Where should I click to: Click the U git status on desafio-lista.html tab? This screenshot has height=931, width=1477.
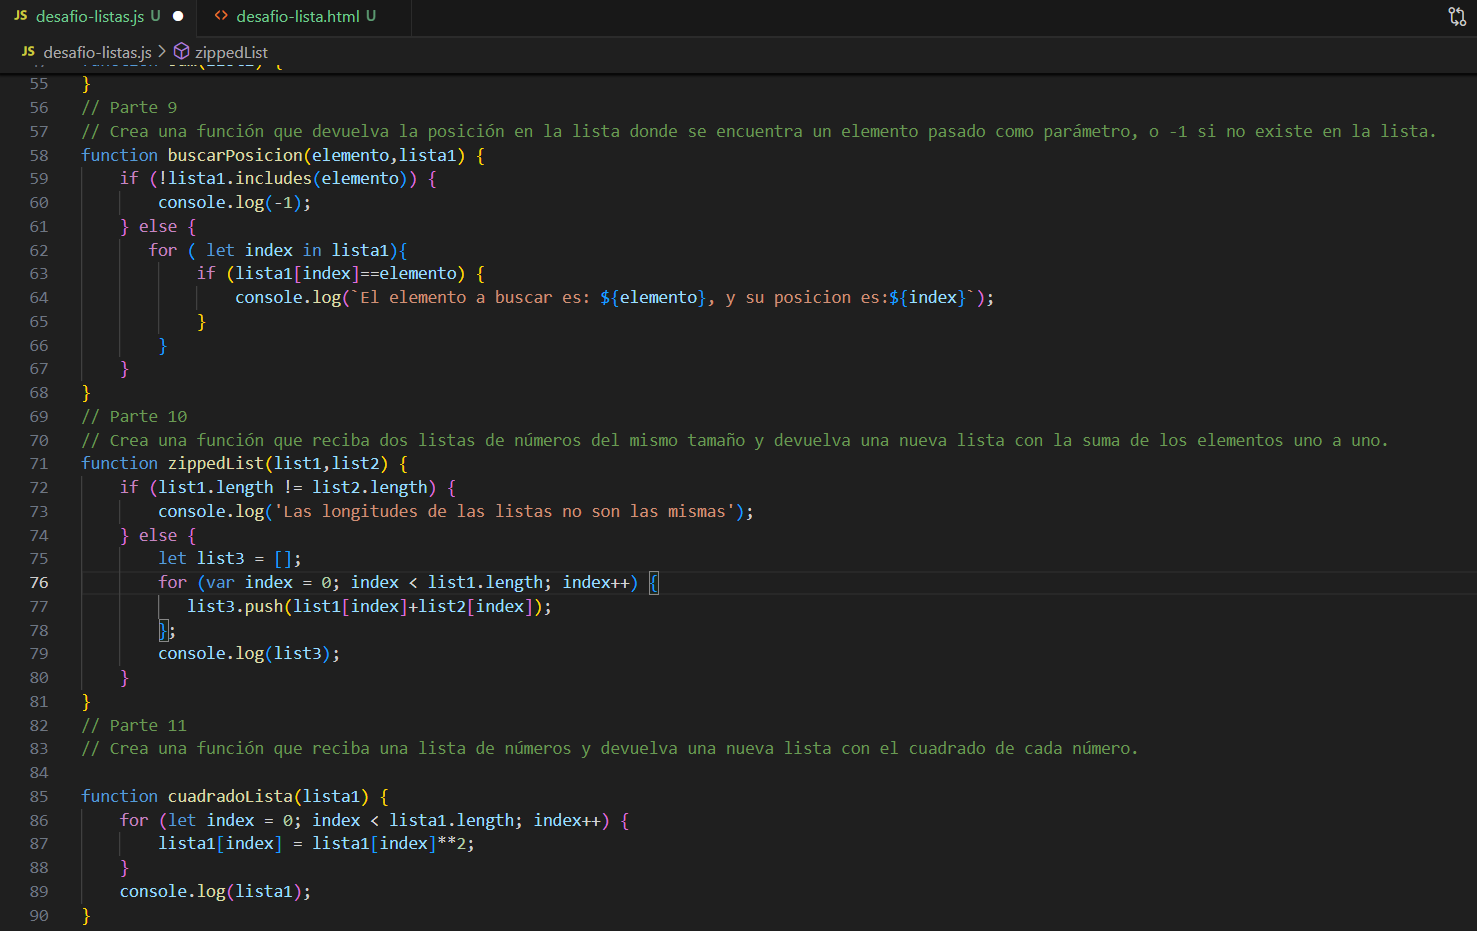[371, 16]
